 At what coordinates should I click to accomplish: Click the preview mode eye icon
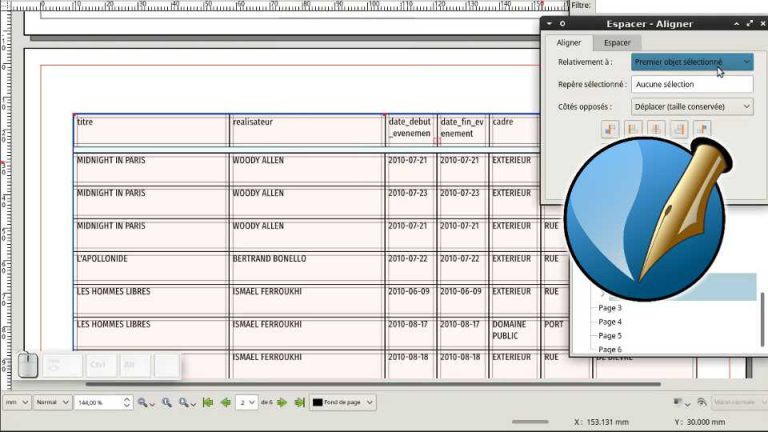702,402
